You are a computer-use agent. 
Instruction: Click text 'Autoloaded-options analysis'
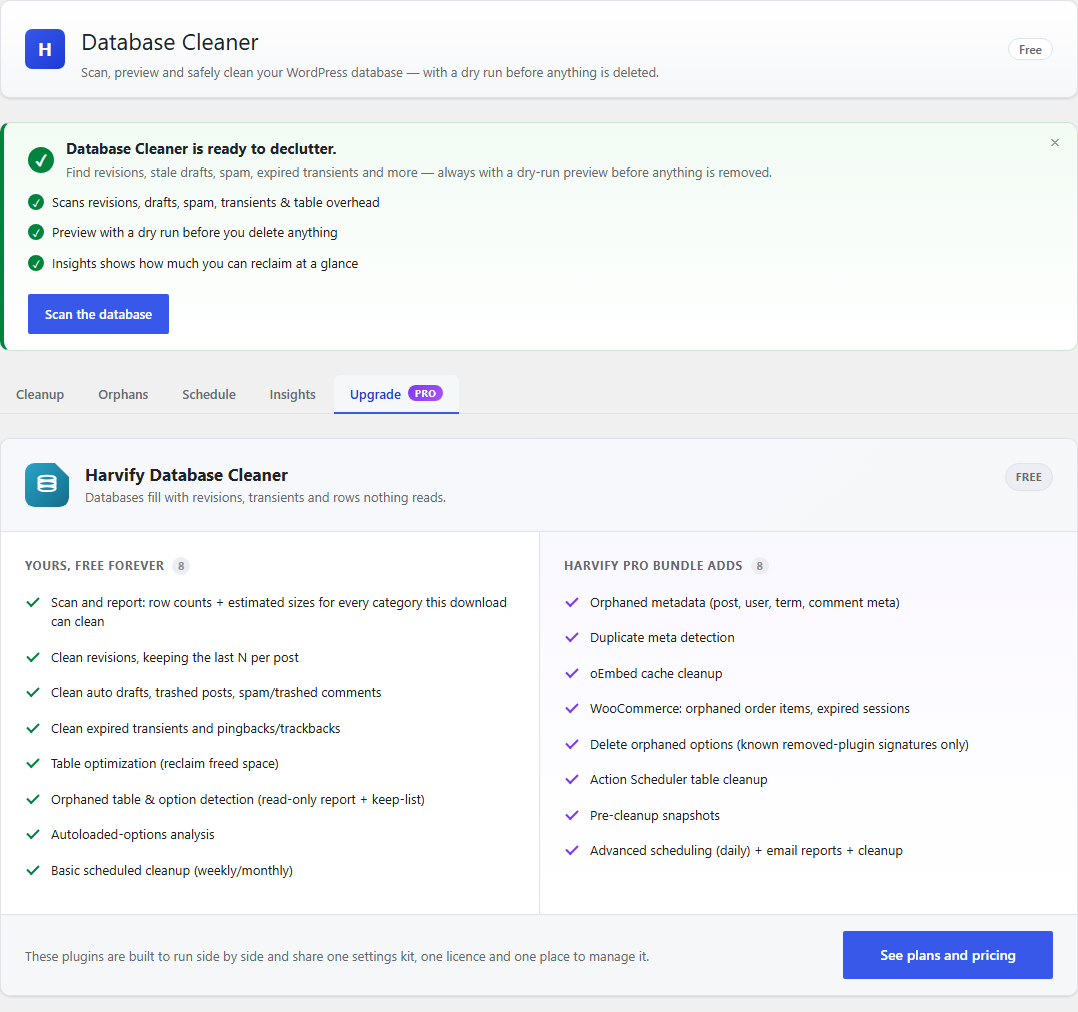(133, 834)
